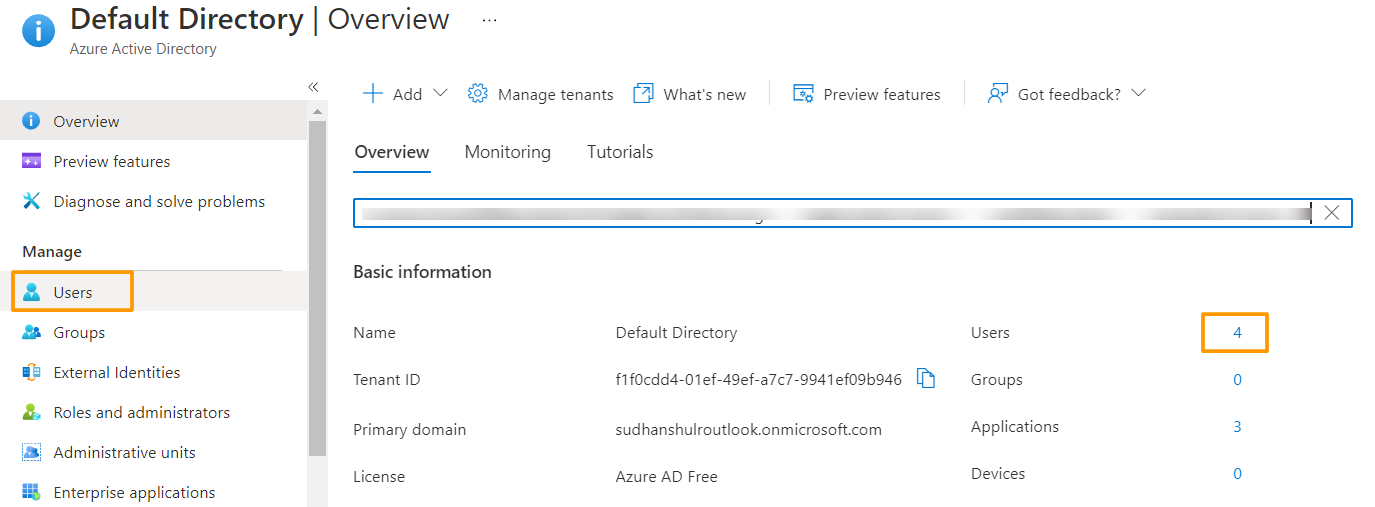The image size is (1375, 507).
Task: Open Enterprise applications
Action: (x=154, y=492)
